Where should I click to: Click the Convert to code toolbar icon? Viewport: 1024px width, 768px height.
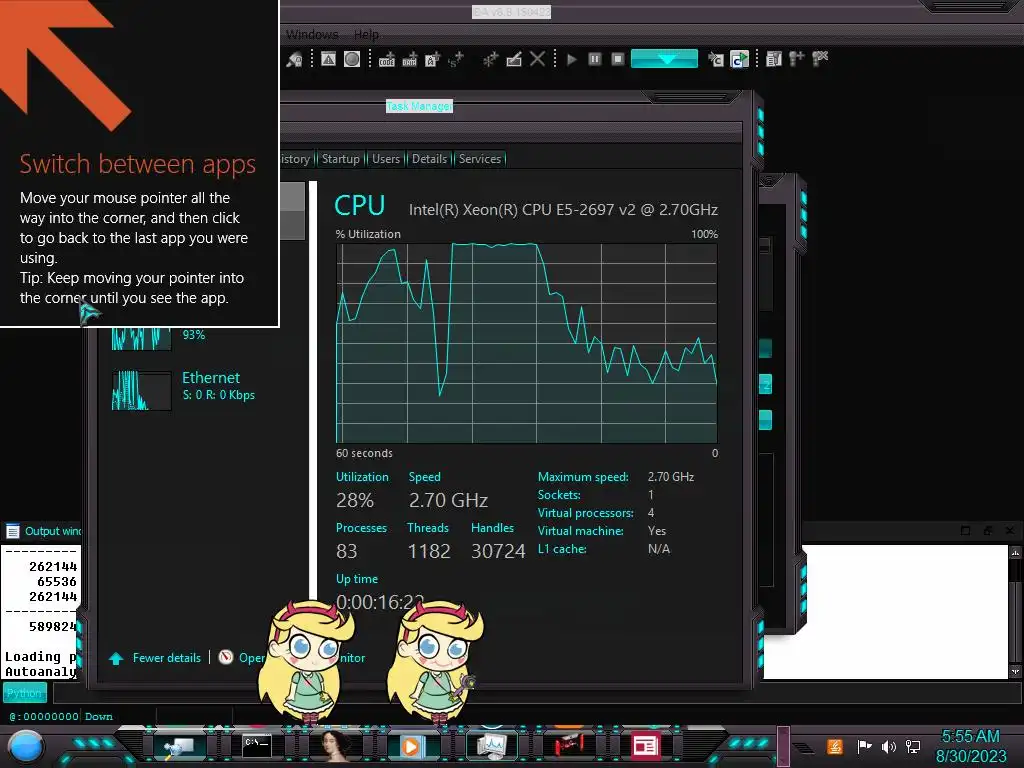coord(387,59)
